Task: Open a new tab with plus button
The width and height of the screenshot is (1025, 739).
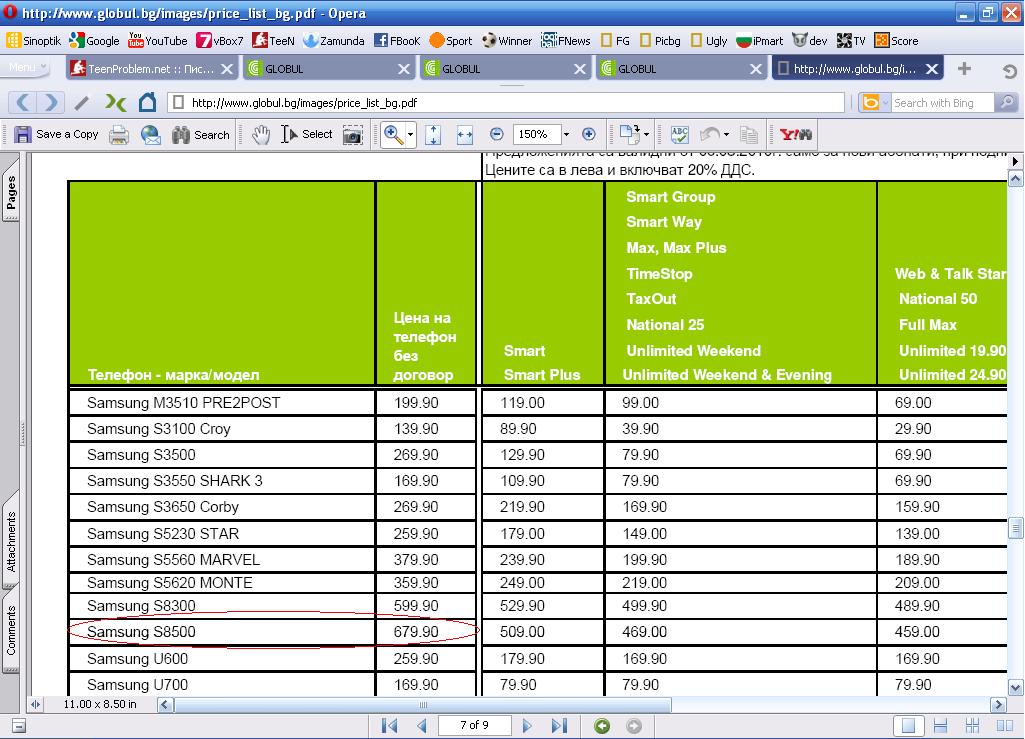Action: pyautogui.click(x=964, y=69)
